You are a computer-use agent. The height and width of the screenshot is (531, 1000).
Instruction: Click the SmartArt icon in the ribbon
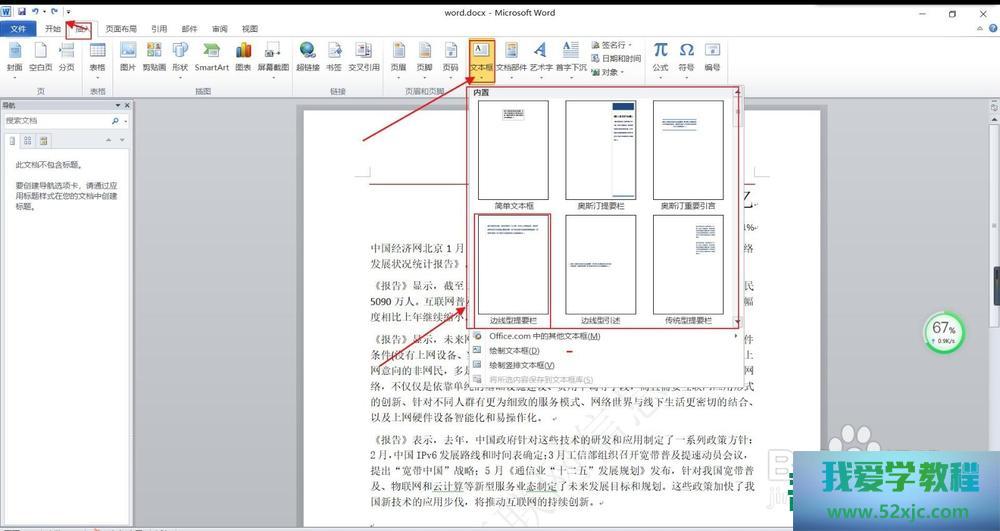coord(211,55)
